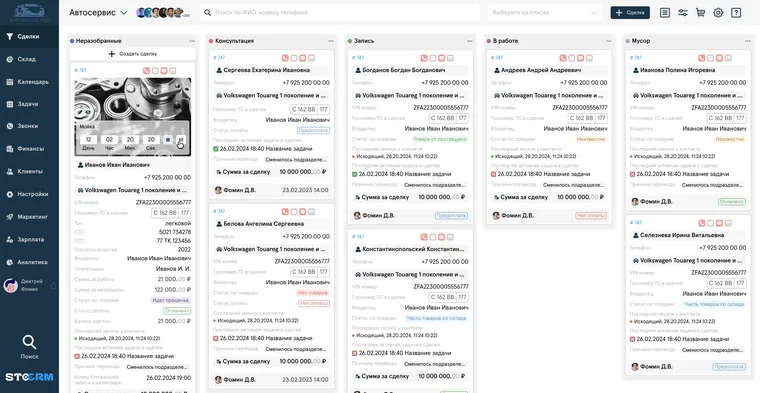Toggle the green task checkbox on Сергеева card
The image size is (760, 393).
[216, 149]
